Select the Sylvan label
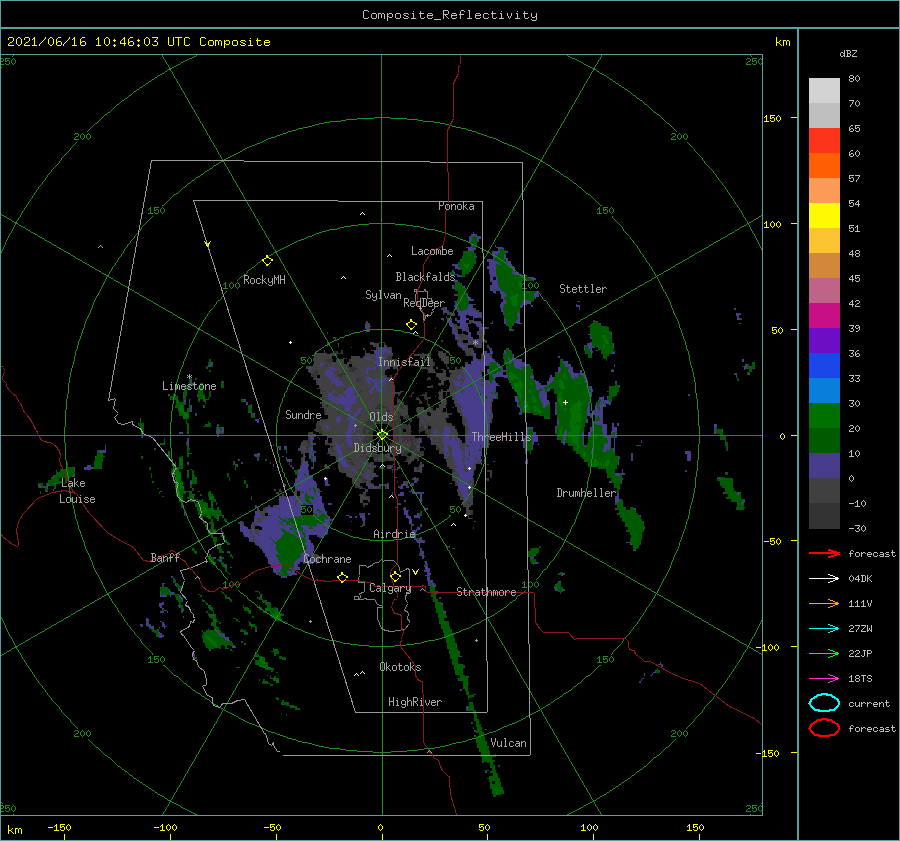Image resolution: width=900 pixels, height=841 pixels. (383, 295)
